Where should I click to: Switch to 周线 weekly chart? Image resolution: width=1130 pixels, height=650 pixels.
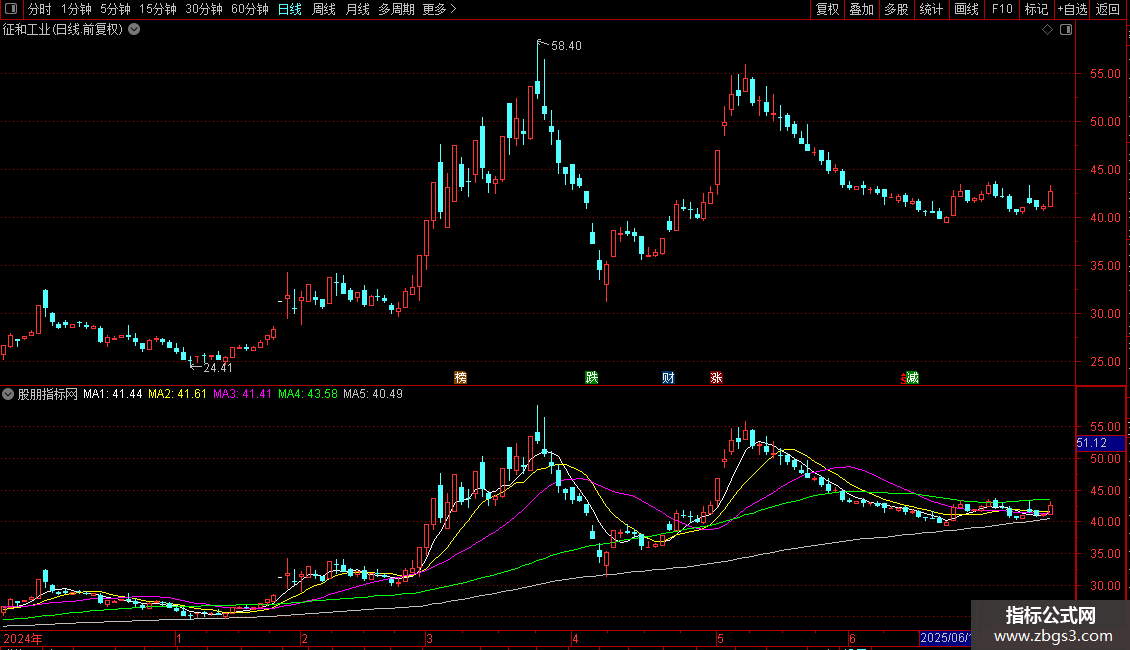point(324,9)
